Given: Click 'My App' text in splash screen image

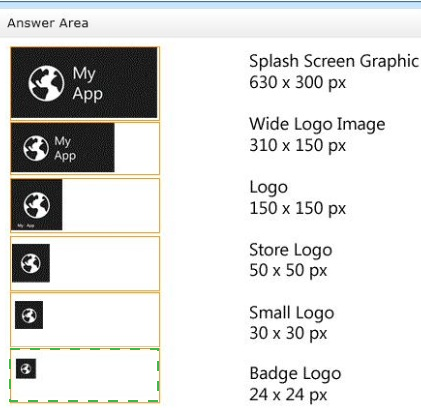Looking at the screenshot, I should click(87, 83).
